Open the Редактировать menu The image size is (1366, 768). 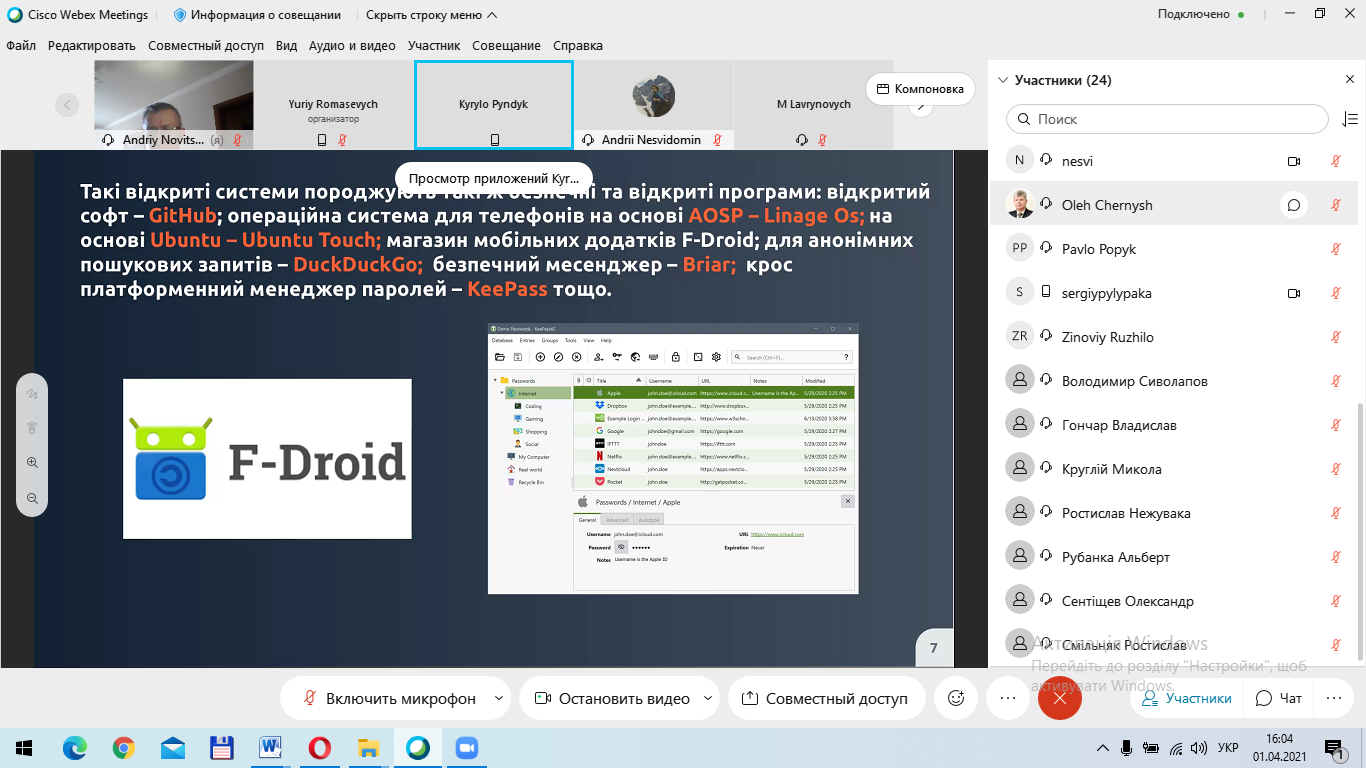tap(91, 45)
